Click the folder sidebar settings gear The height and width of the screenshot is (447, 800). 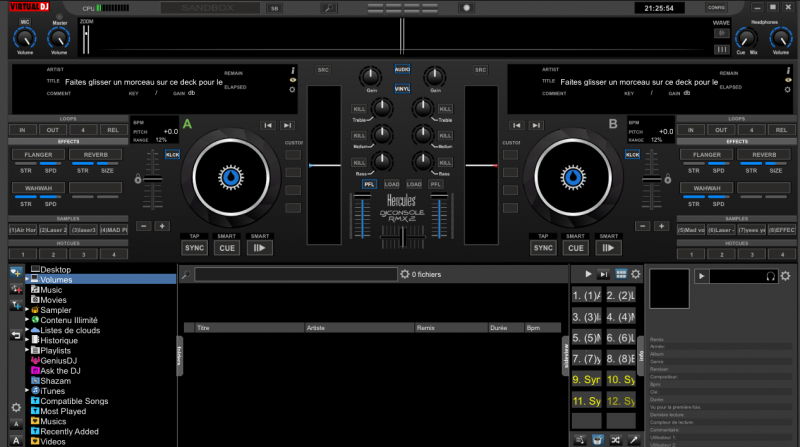[x=16, y=408]
